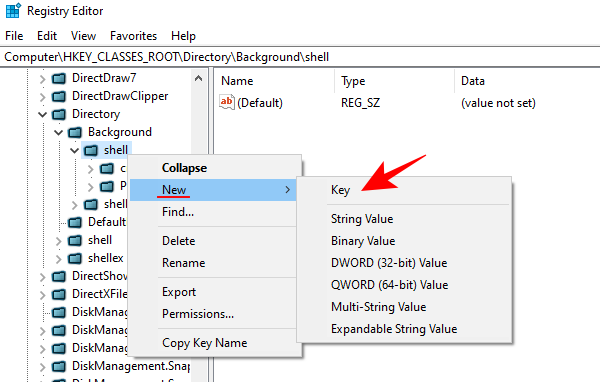Click the Background key folder icon
Image resolution: width=600 pixels, height=382 pixels.
[x=75, y=132]
